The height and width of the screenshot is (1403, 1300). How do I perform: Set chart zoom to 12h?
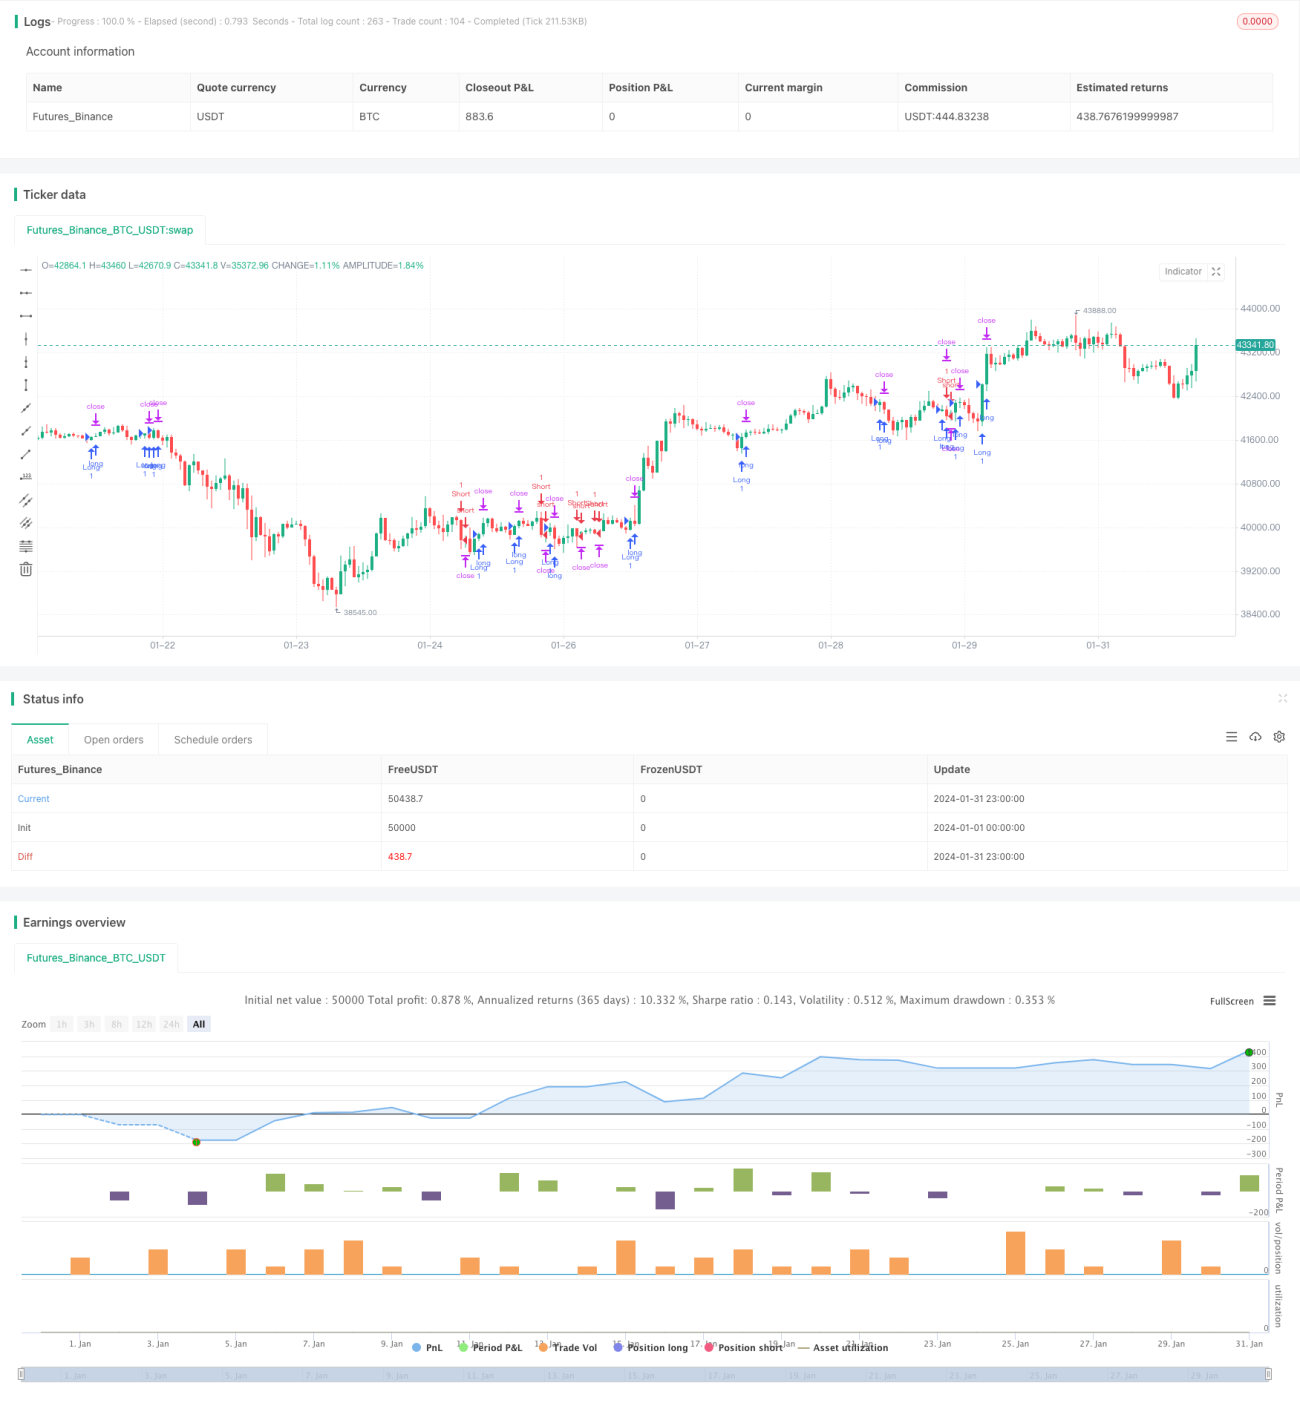[144, 1024]
